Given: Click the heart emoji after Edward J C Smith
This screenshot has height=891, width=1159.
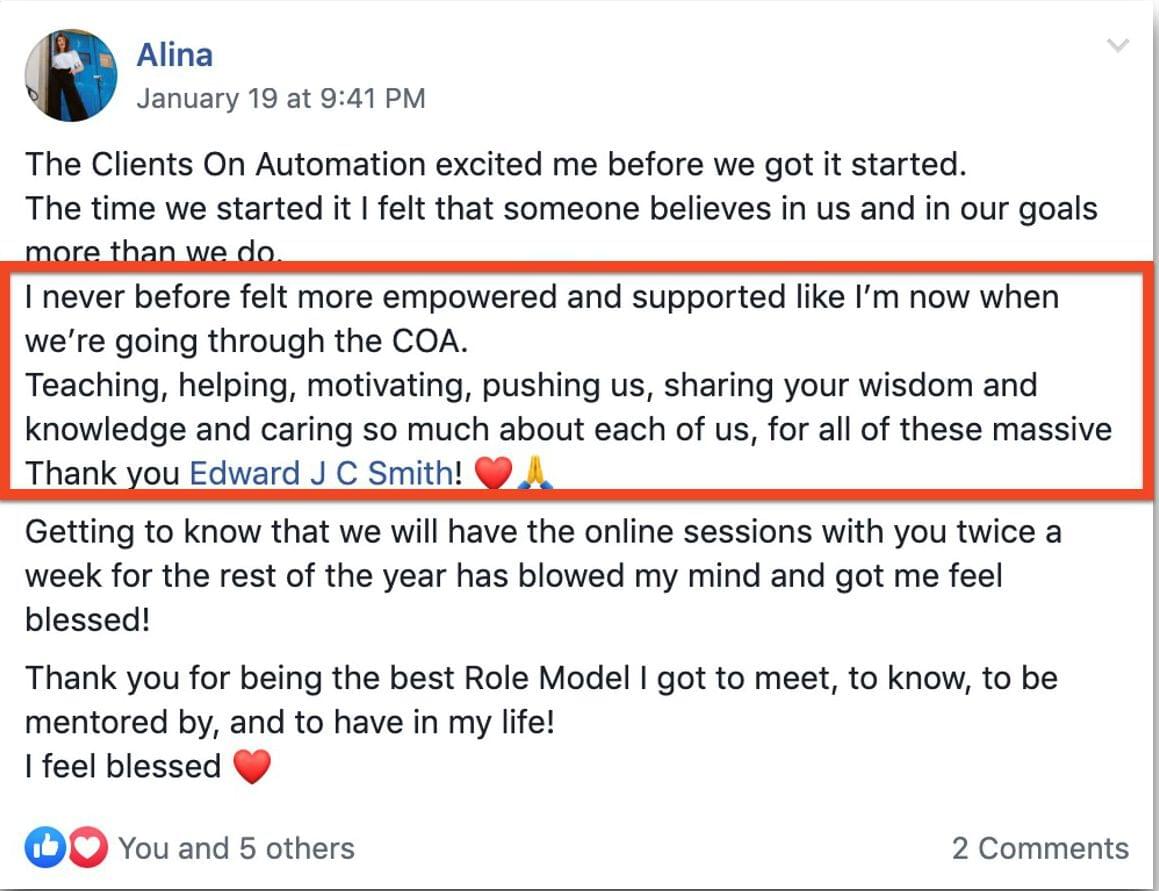Looking at the screenshot, I should click(x=493, y=473).
